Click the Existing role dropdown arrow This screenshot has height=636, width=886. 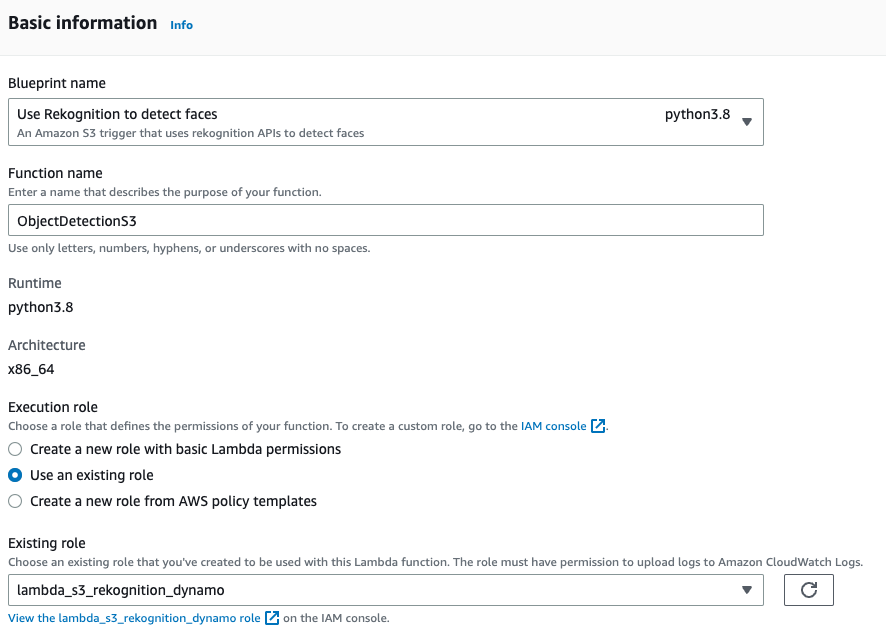click(x=746, y=590)
